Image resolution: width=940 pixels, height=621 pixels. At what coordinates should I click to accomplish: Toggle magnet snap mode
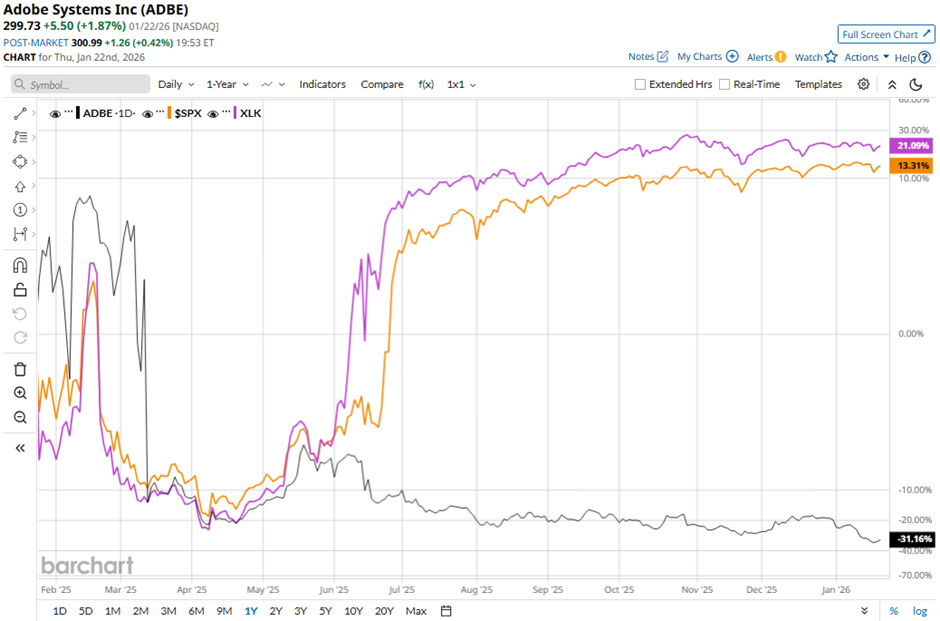point(20,265)
